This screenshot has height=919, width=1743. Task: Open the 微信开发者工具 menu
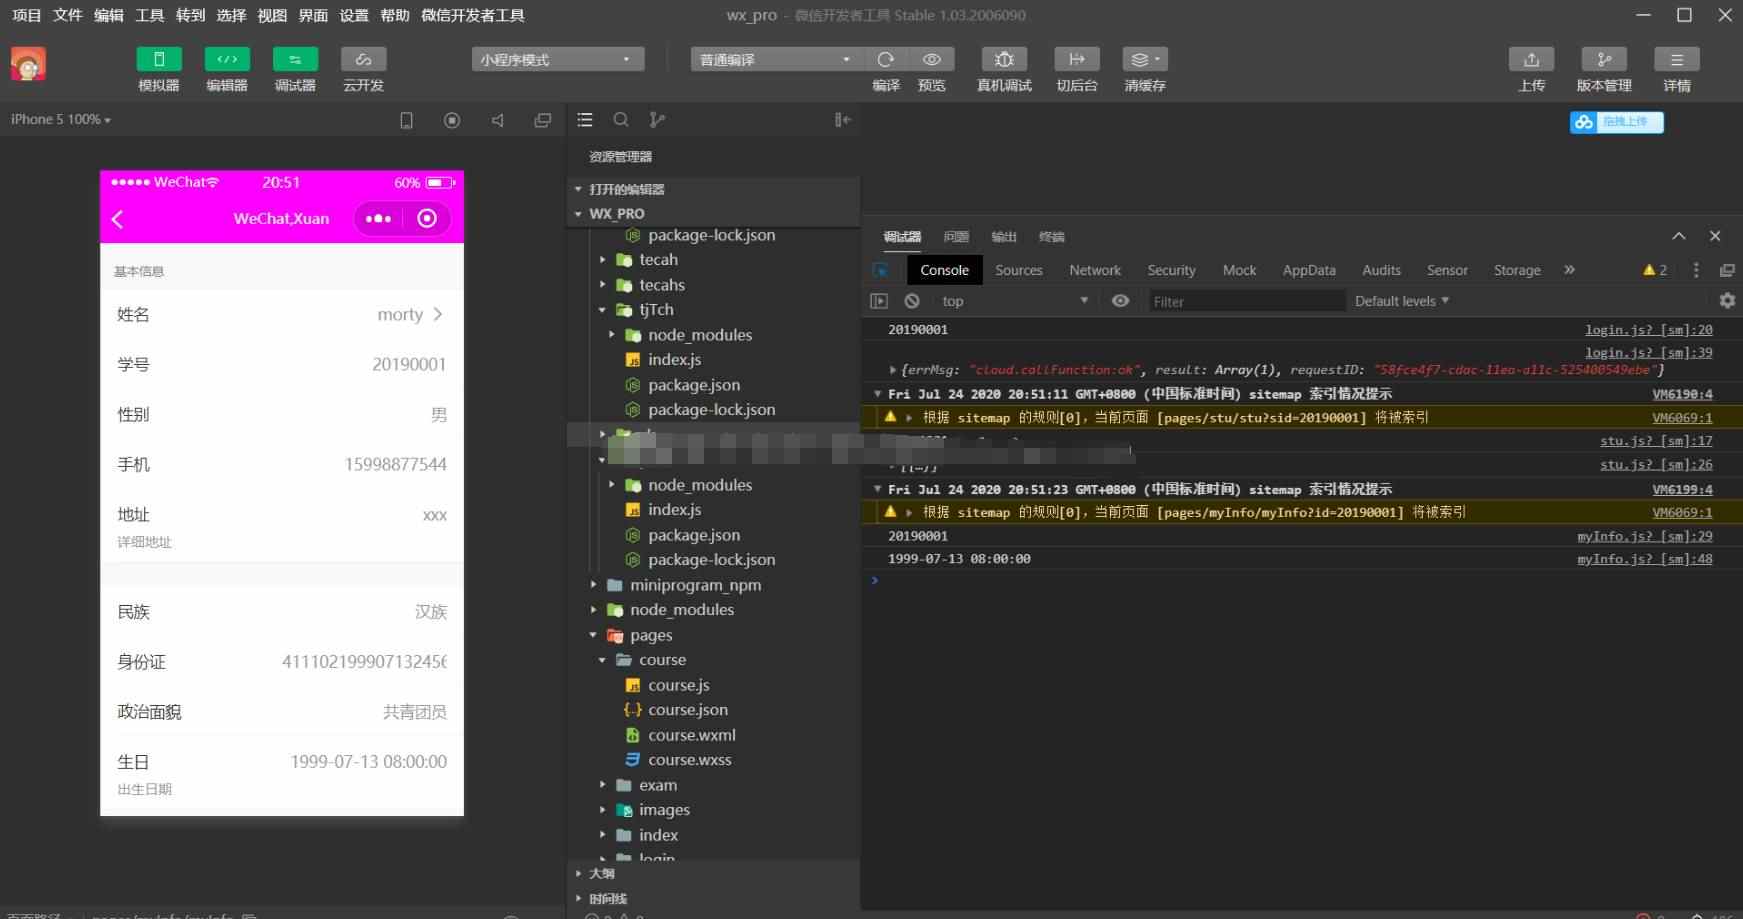(473, 15)
